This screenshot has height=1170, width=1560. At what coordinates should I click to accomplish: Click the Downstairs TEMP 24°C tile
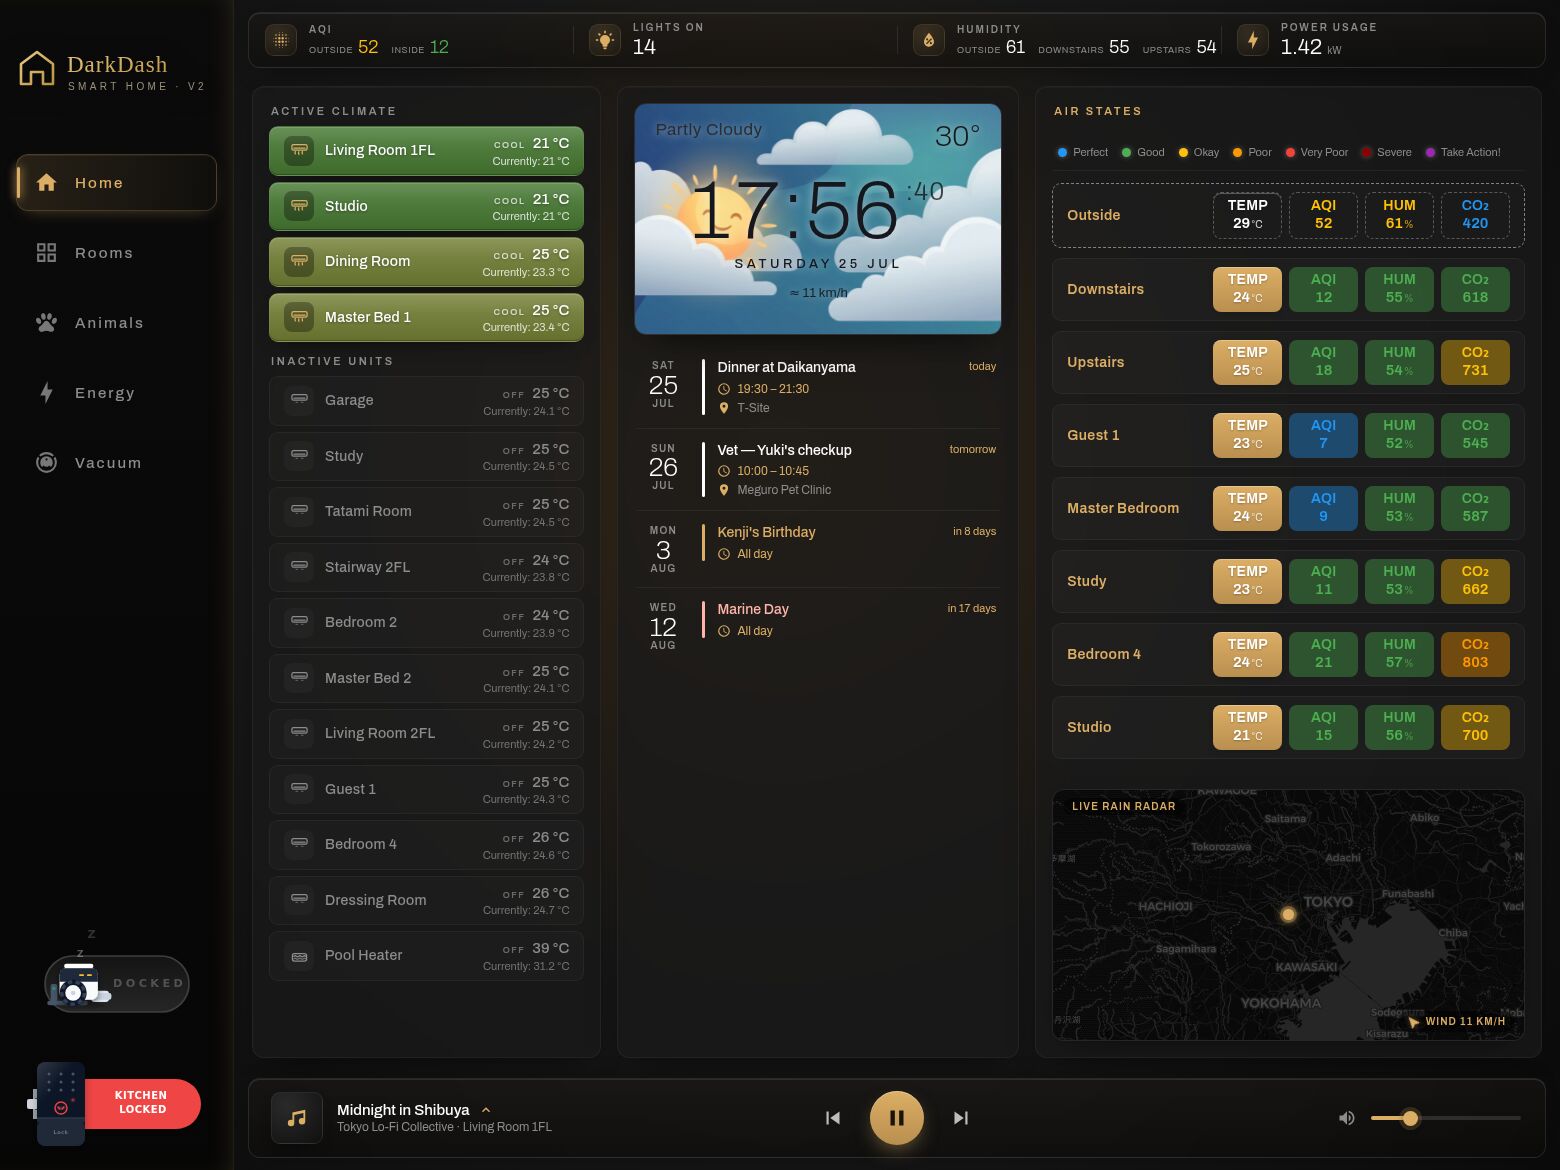pyautogui.click(x=1247, y=289)
